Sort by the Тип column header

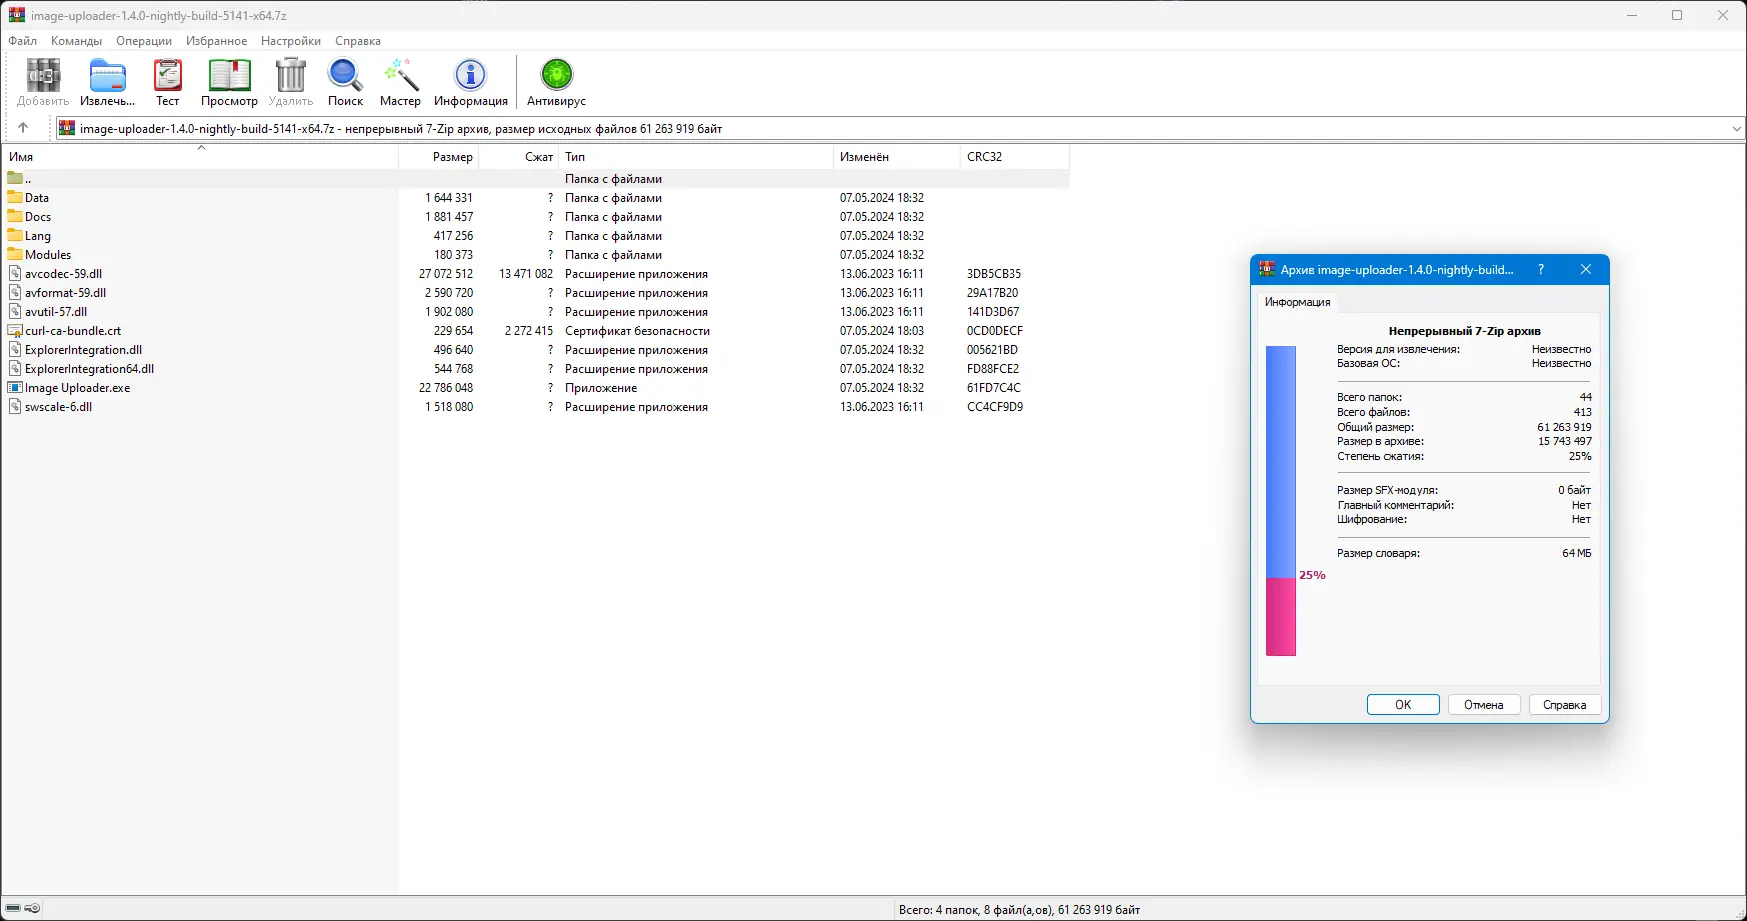tap(696, 157)
